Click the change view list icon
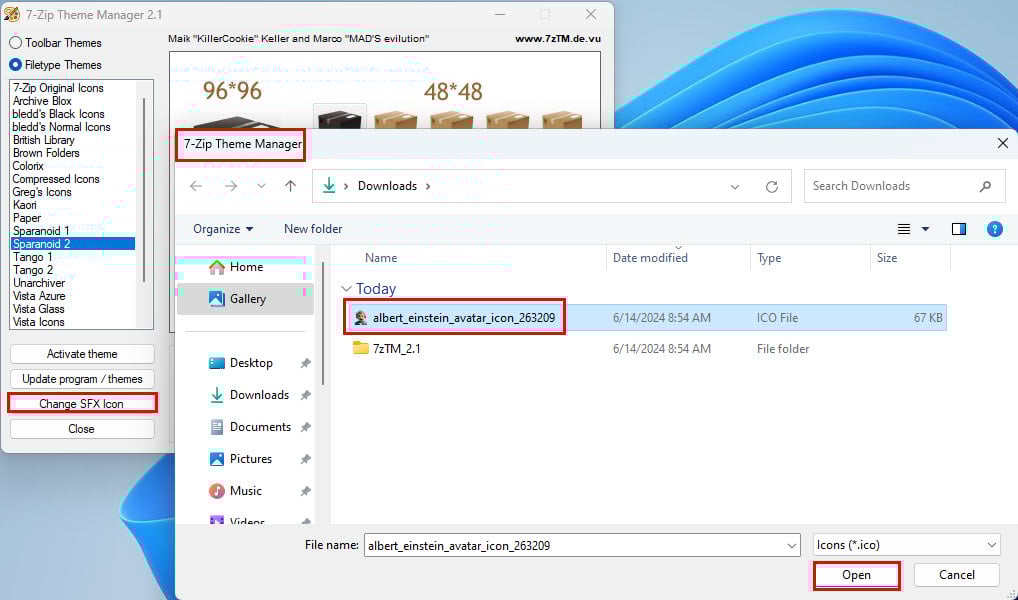 [903, 229]
